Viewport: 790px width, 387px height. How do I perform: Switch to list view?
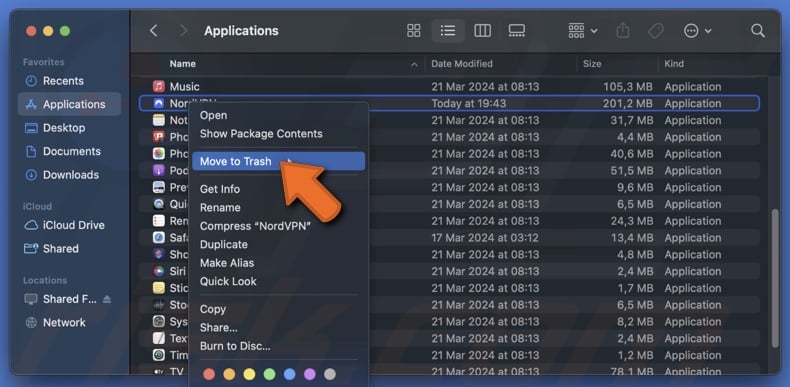(448, 31)
